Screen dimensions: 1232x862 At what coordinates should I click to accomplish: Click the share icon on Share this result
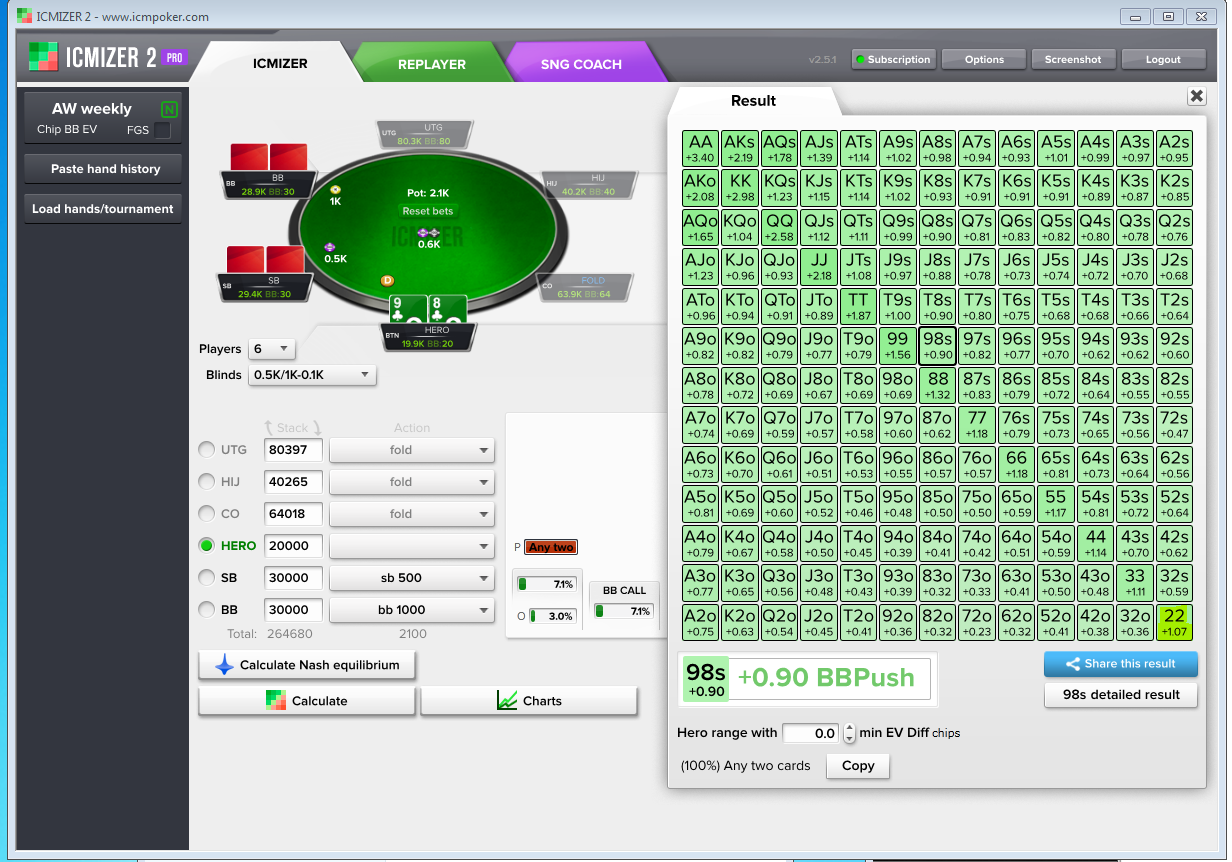(1073, 663)
